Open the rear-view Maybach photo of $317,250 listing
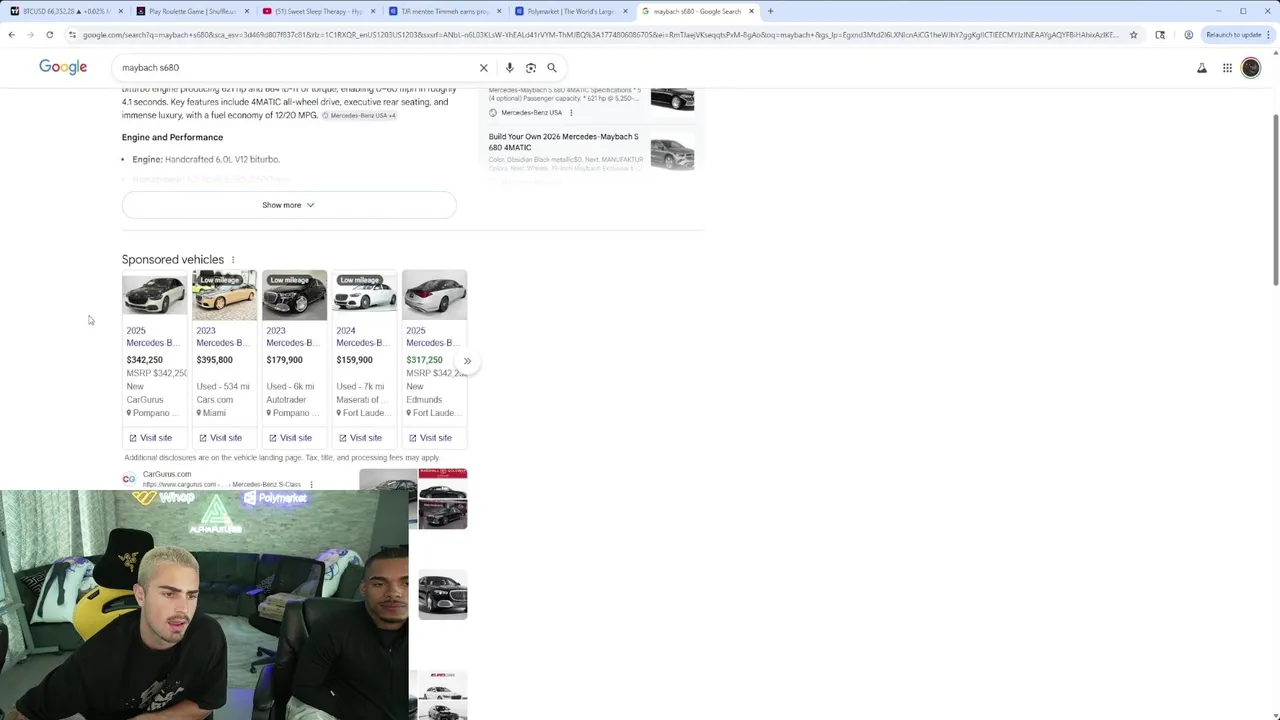The image size is (1280, 720). (x=434, y=295)
